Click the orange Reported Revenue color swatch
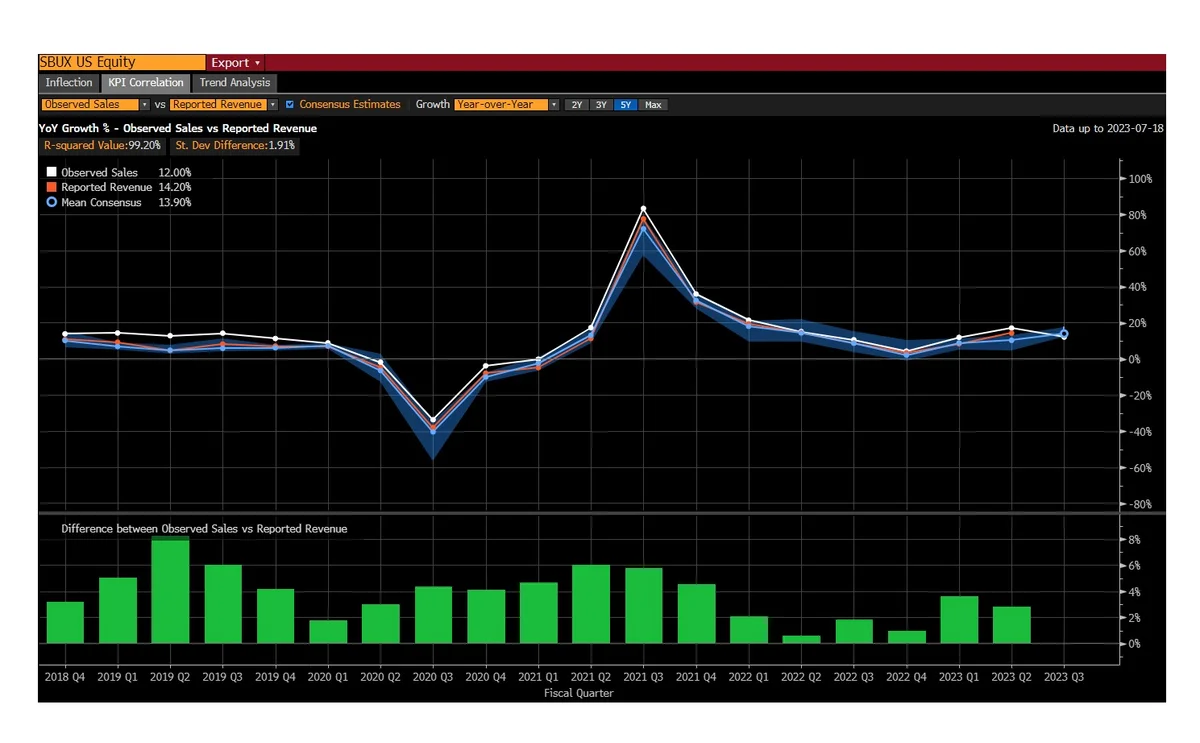 click(51, 187)
